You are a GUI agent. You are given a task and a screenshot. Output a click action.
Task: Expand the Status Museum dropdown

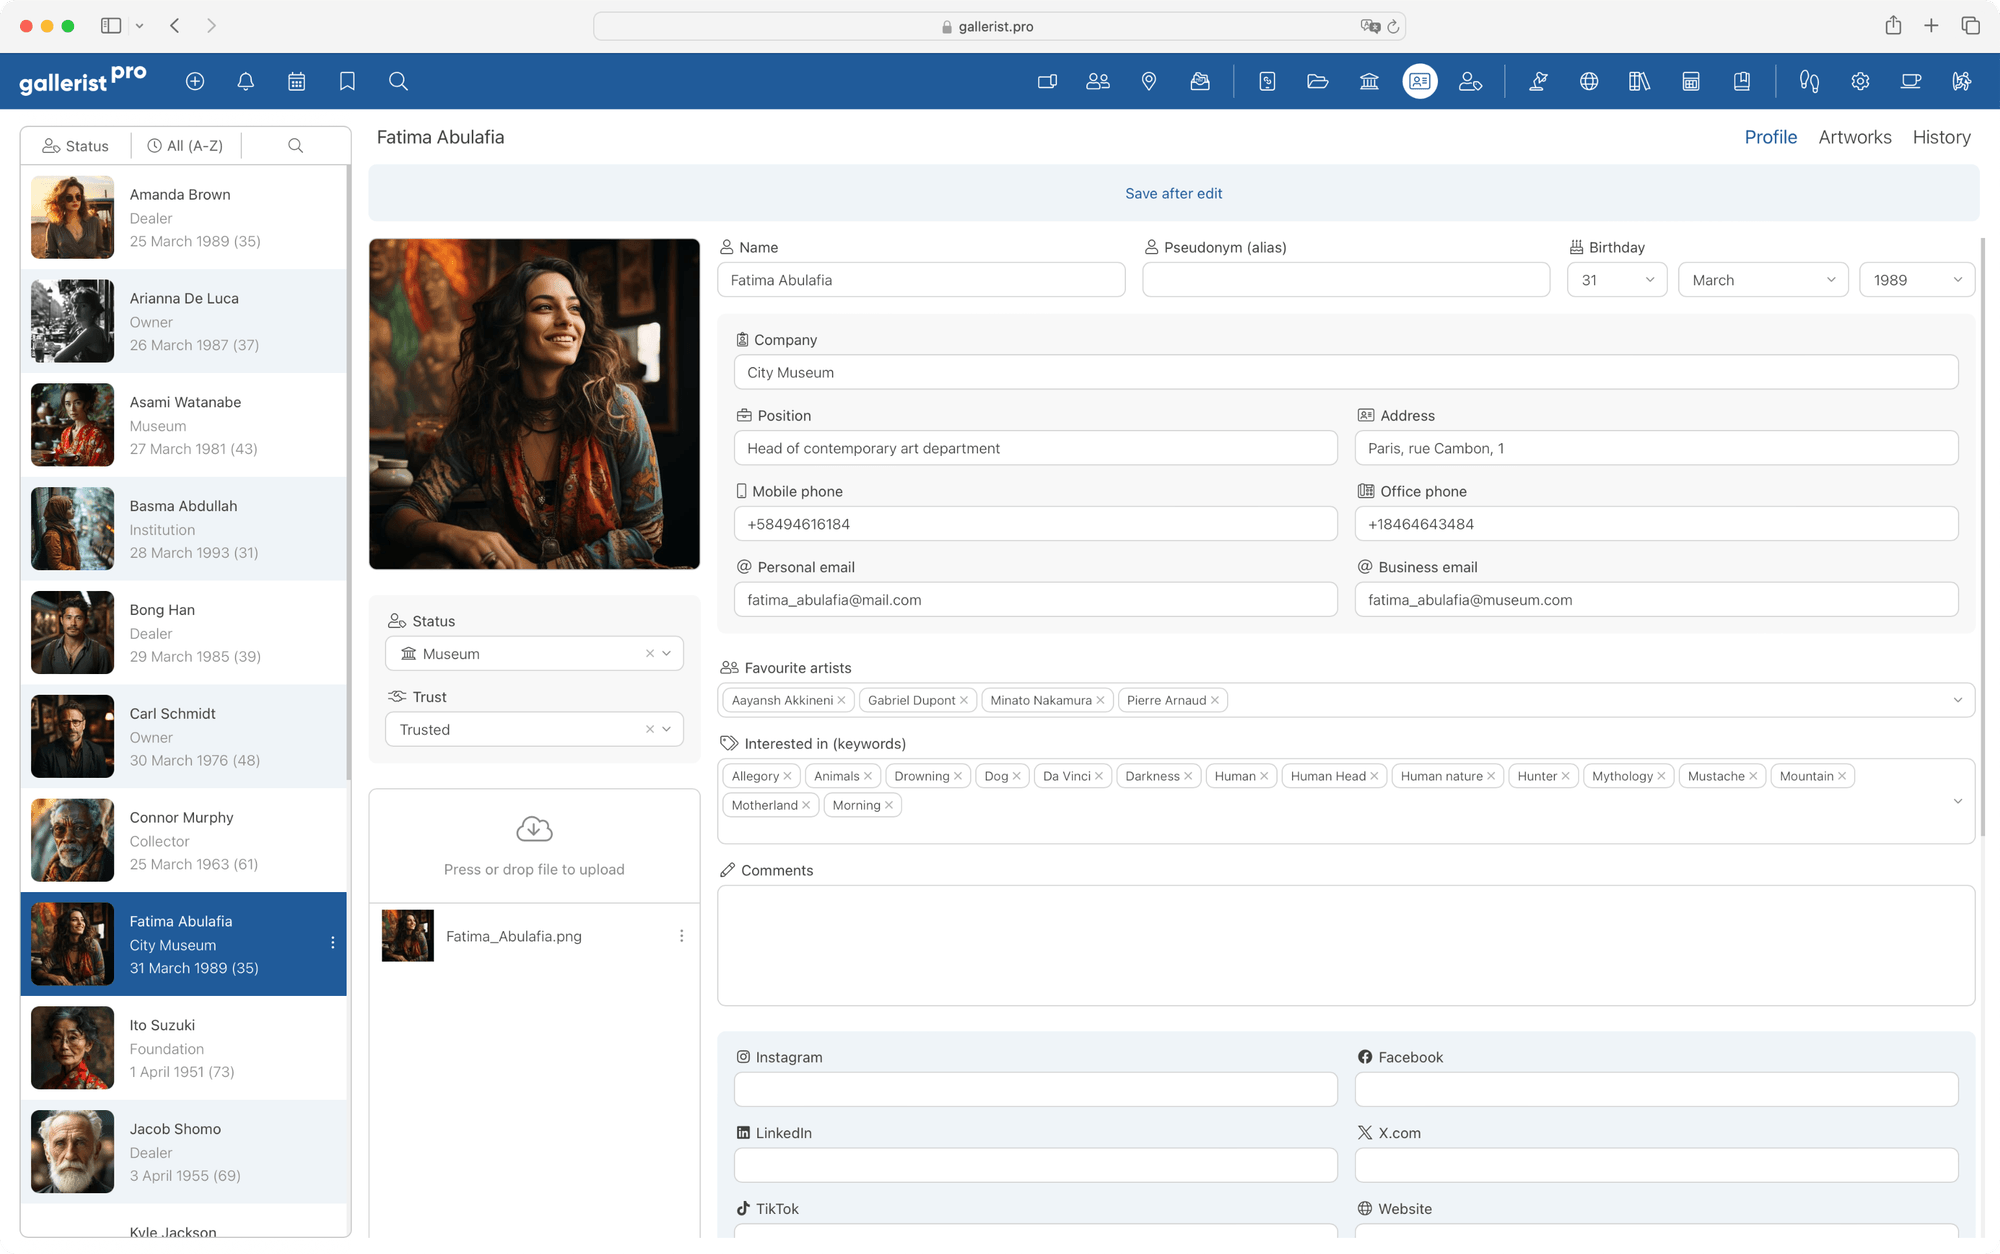[x=667, y=653]
